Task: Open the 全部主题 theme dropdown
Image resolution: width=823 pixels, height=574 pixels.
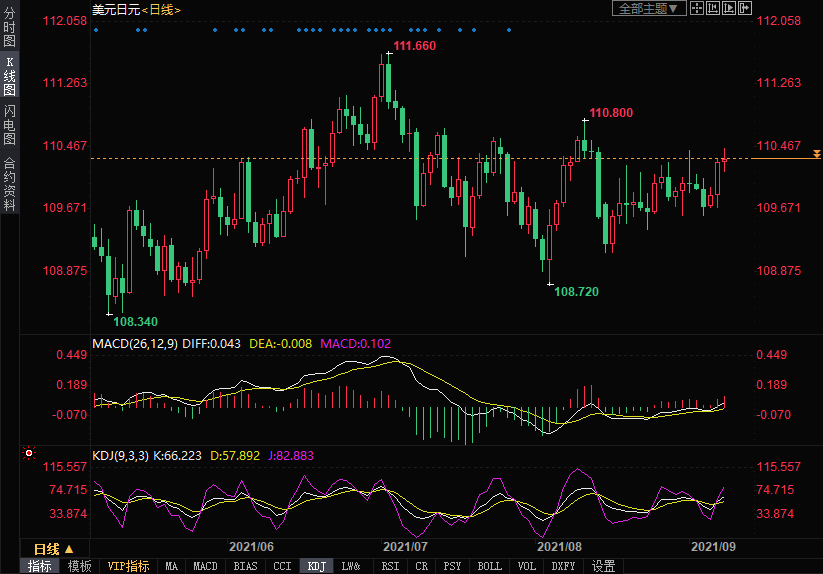Action: click(648, 8)
